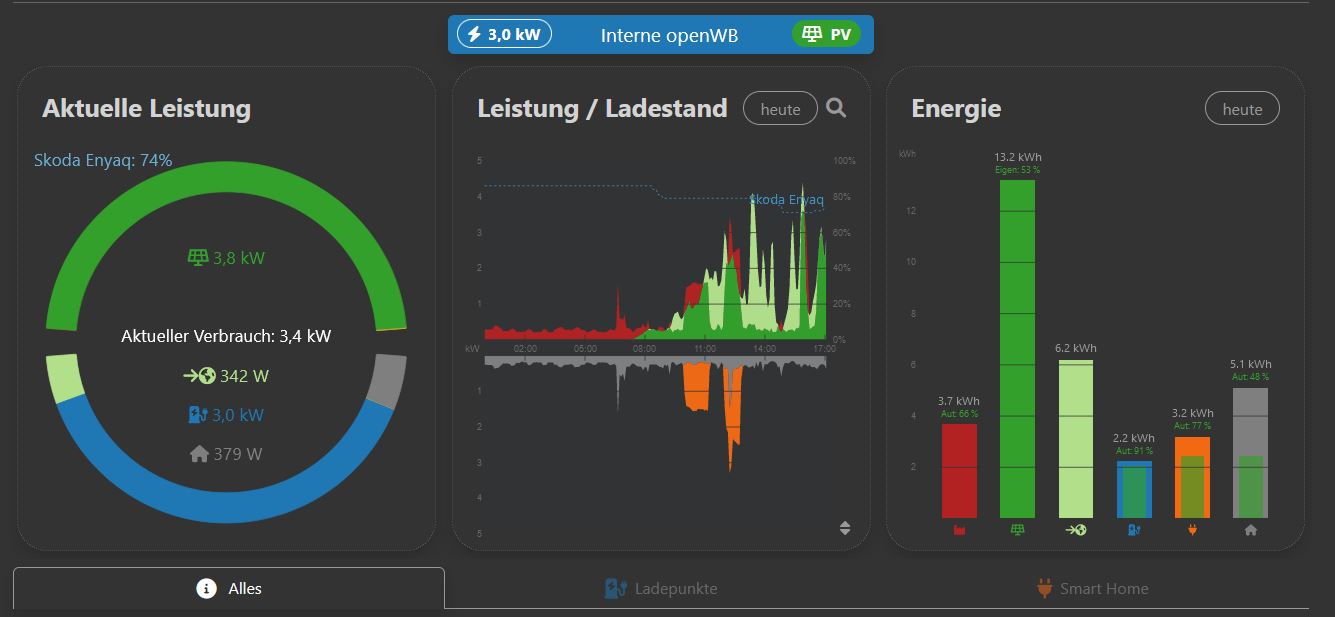1335x617 pixels.
Task: Click the solar panel icon in the PV badge
Action: click(x=812, y=35)
